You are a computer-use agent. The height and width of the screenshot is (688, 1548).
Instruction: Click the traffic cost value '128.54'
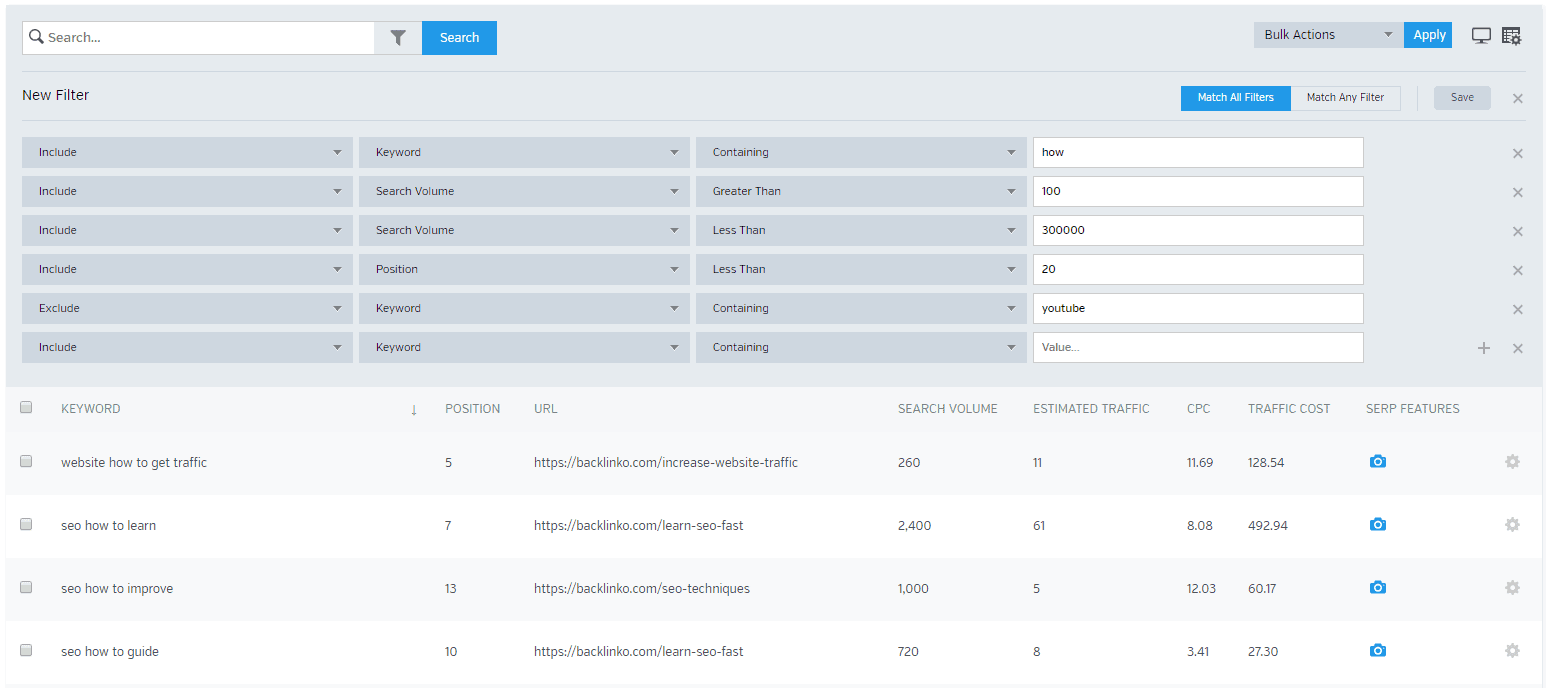(x=1266, y=463)
